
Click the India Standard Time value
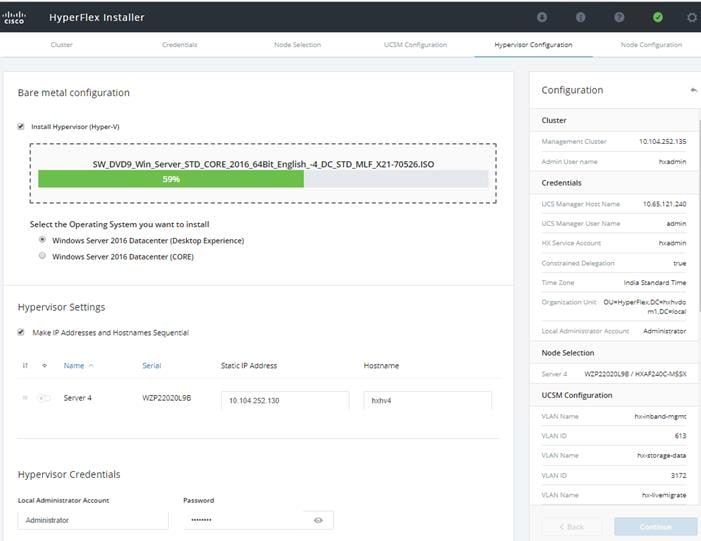655,283
